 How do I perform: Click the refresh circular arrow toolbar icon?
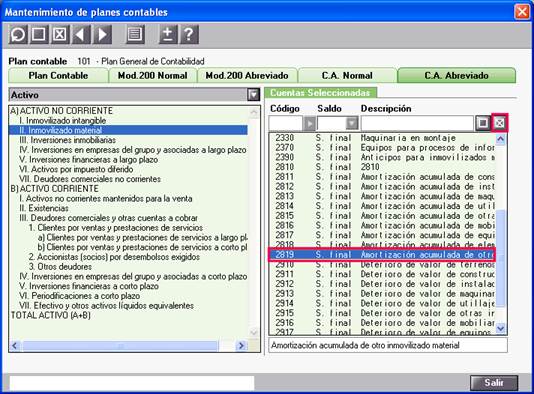(x=18, y=34)
